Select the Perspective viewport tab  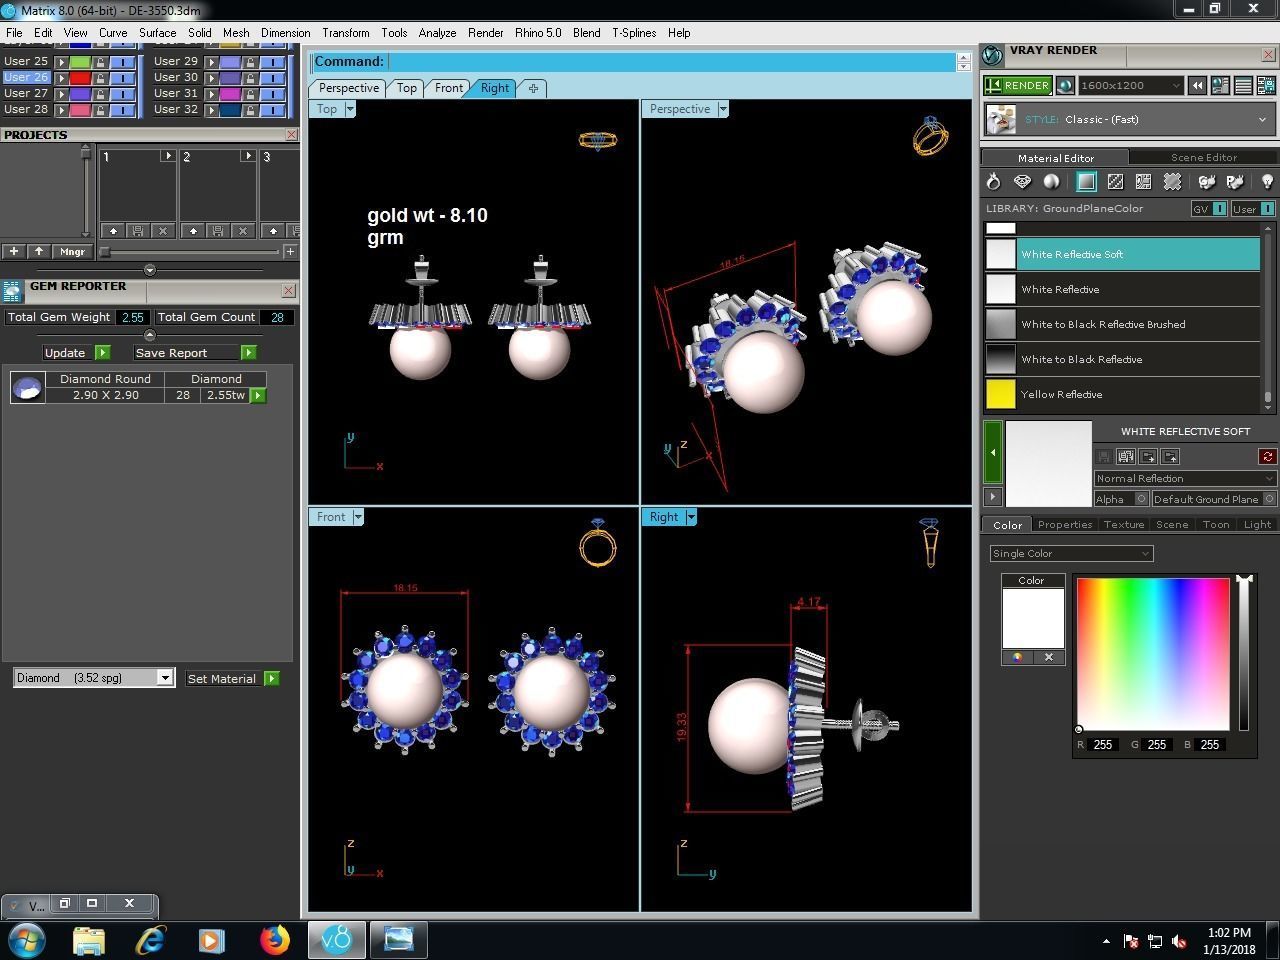pos(349,88)
